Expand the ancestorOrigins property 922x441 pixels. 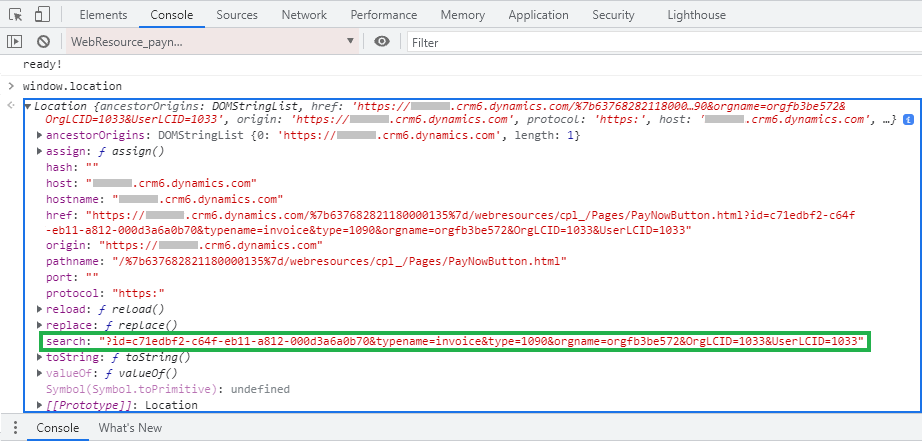pyautogui.click(x=40, y=136)
